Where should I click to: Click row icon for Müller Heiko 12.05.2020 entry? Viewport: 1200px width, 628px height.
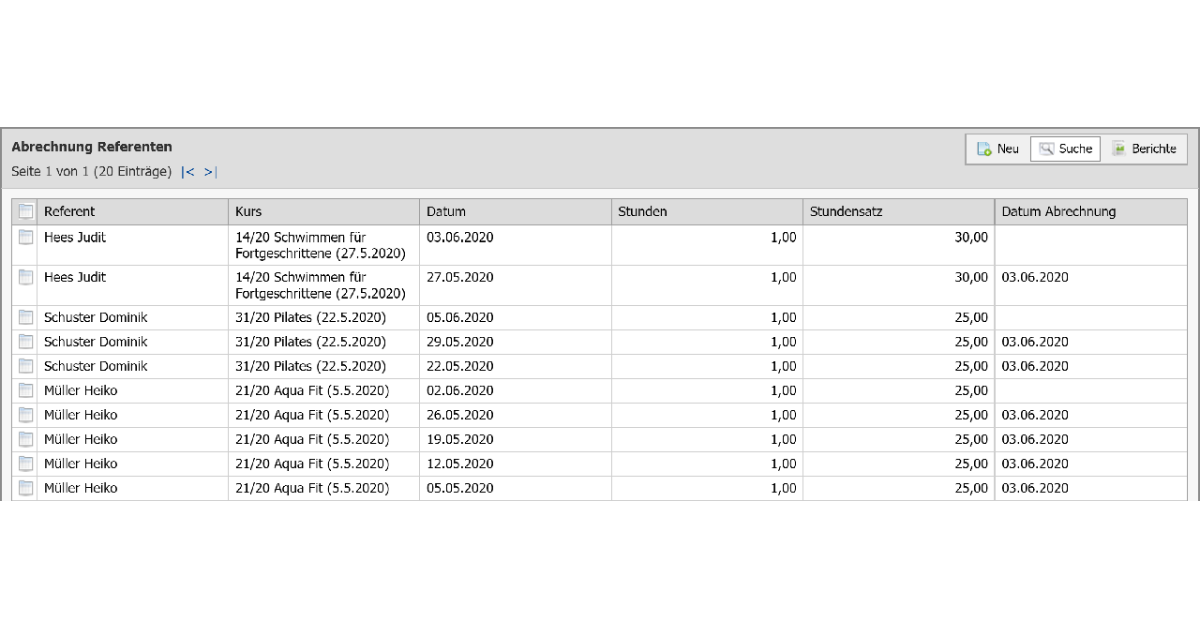[x=26, y=464]
